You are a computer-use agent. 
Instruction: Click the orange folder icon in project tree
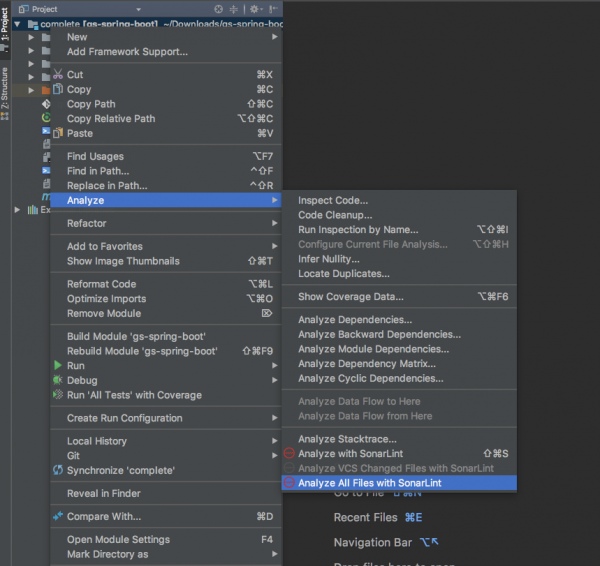(46, 90)
